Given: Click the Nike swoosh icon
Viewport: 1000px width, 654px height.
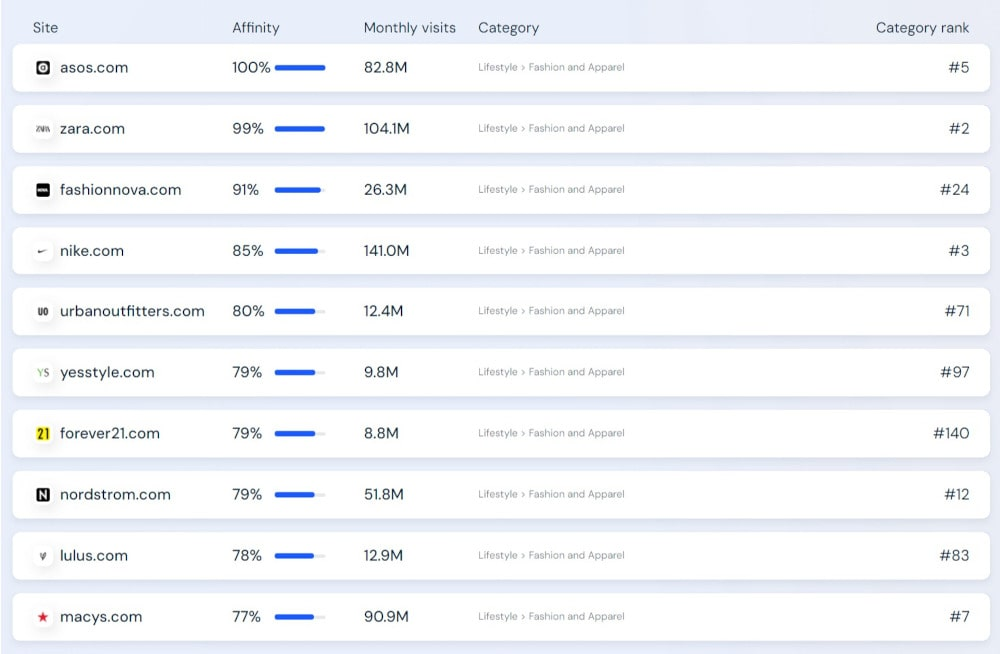Looking at the screenshot, I should 43,251.
